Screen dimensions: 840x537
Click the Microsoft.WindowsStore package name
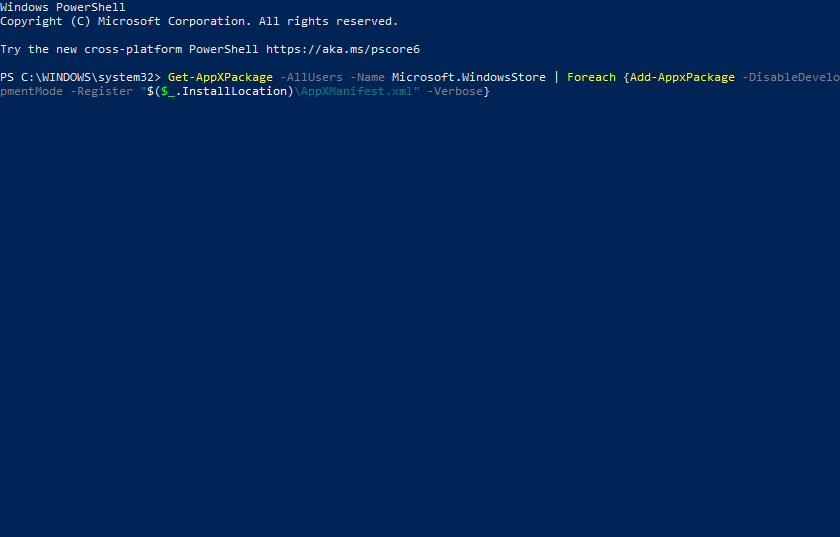pos(468,77)
